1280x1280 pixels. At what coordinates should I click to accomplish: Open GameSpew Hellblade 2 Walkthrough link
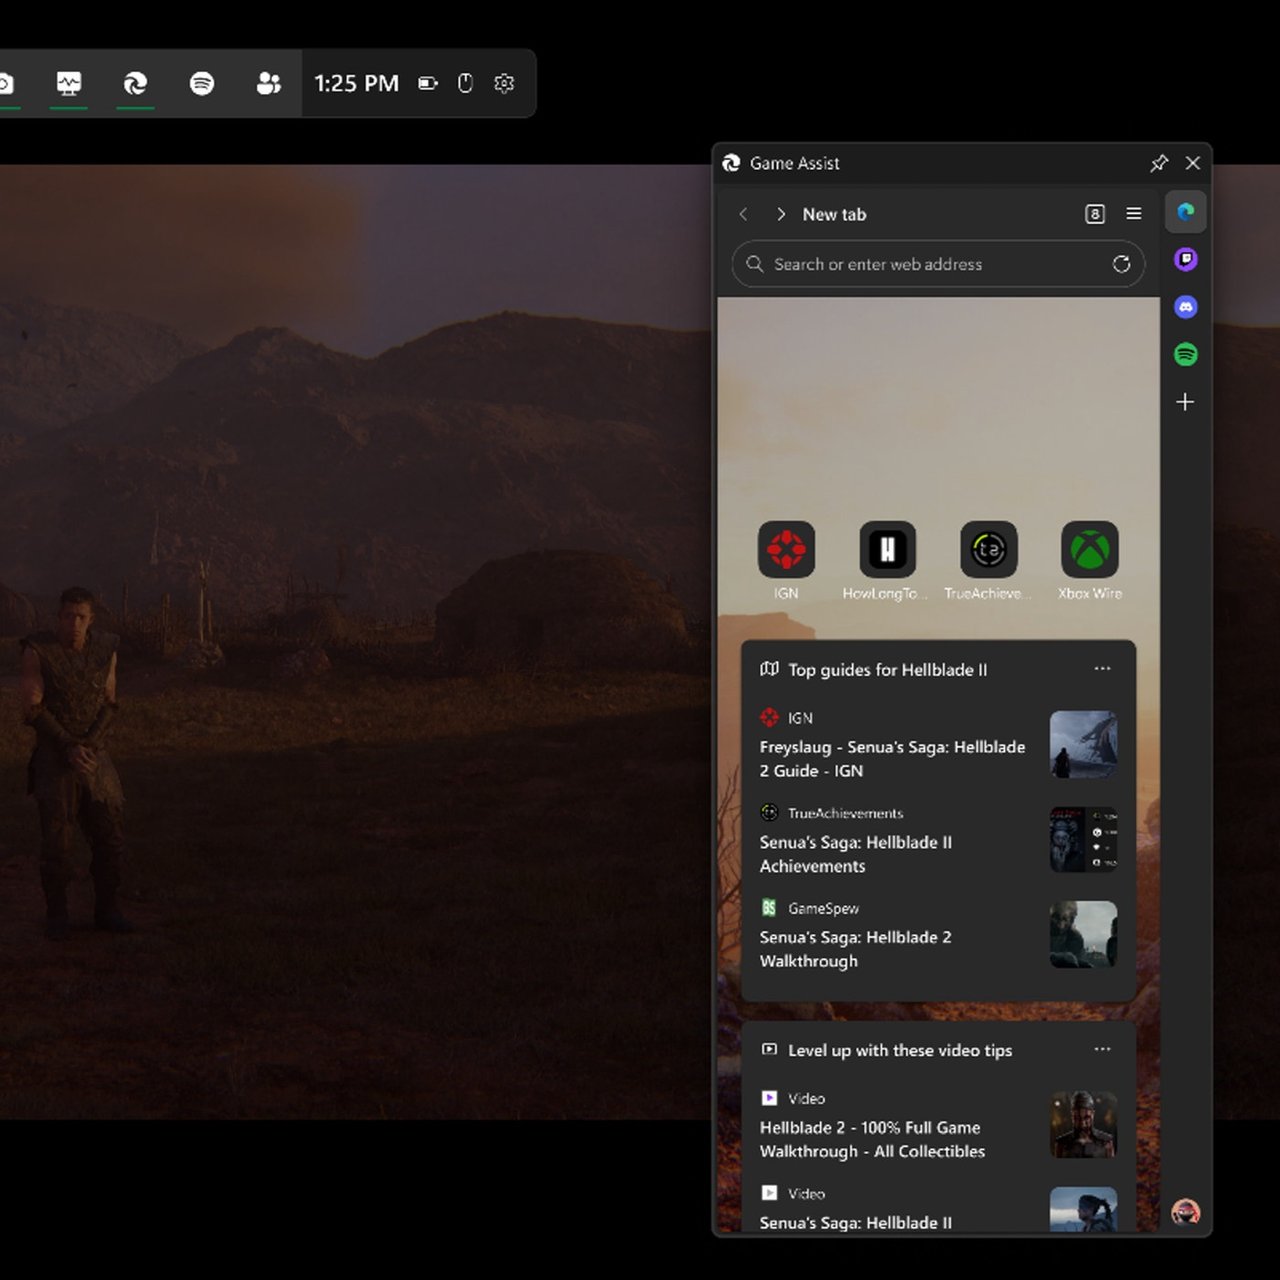[856, 949]
